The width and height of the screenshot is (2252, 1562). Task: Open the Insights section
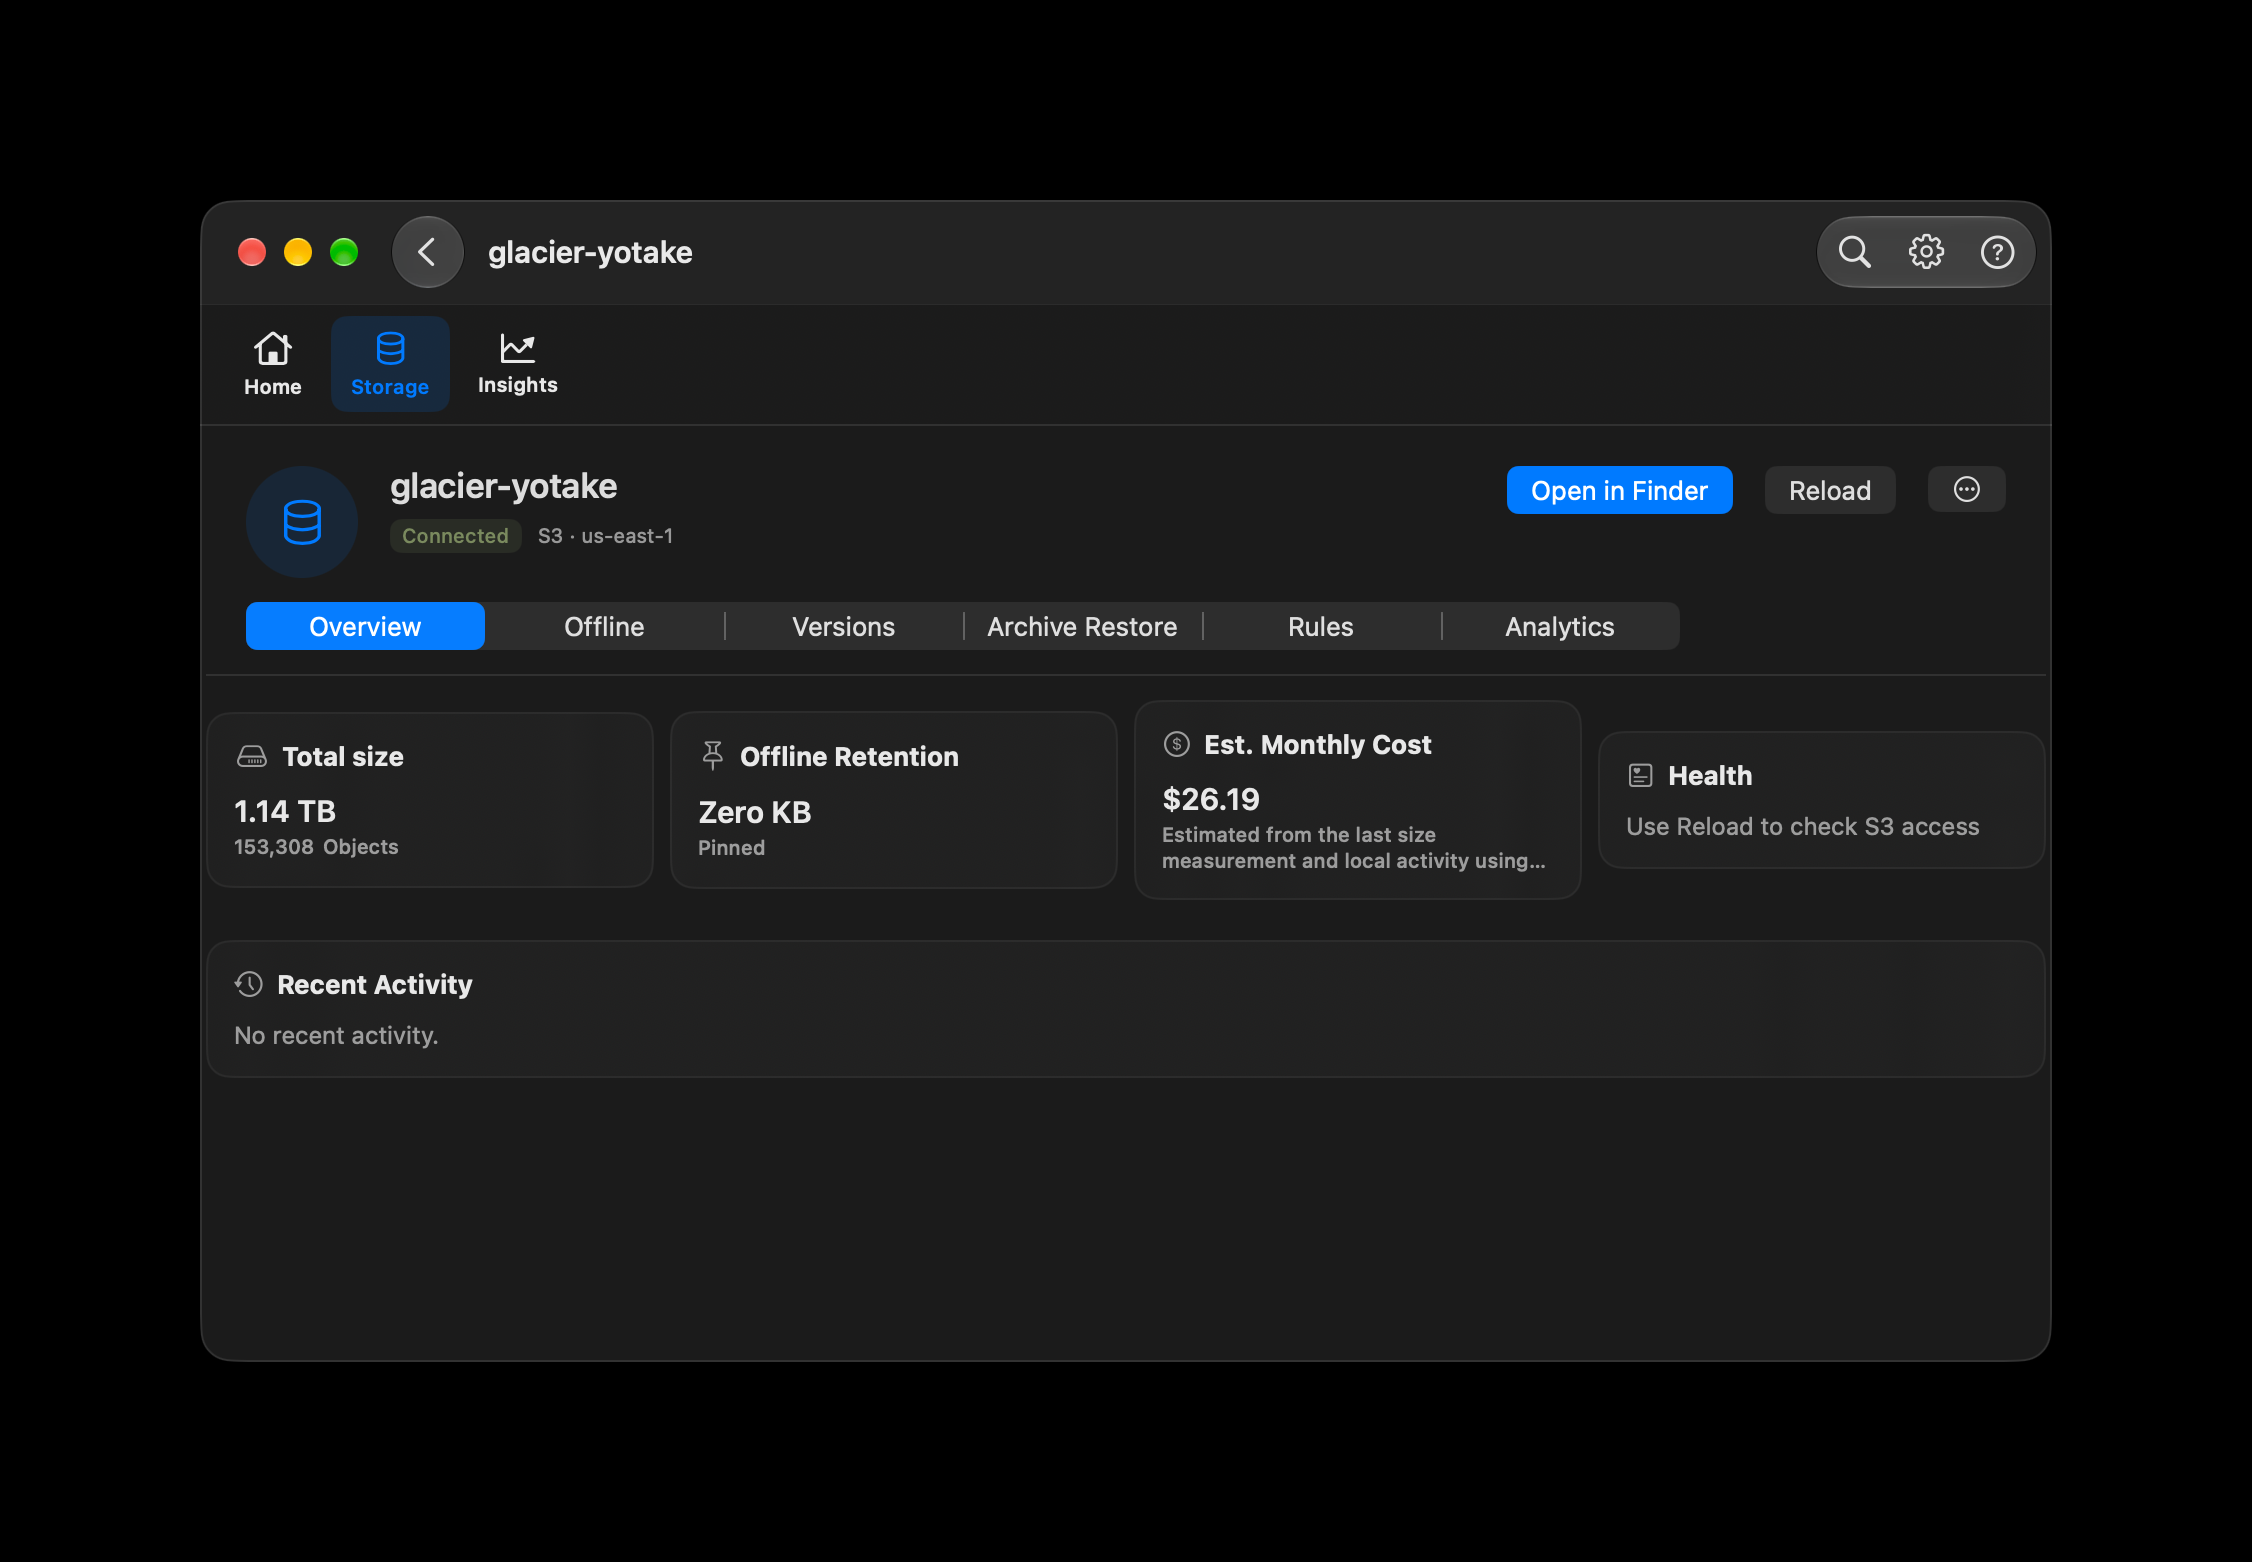click(517, 364)
